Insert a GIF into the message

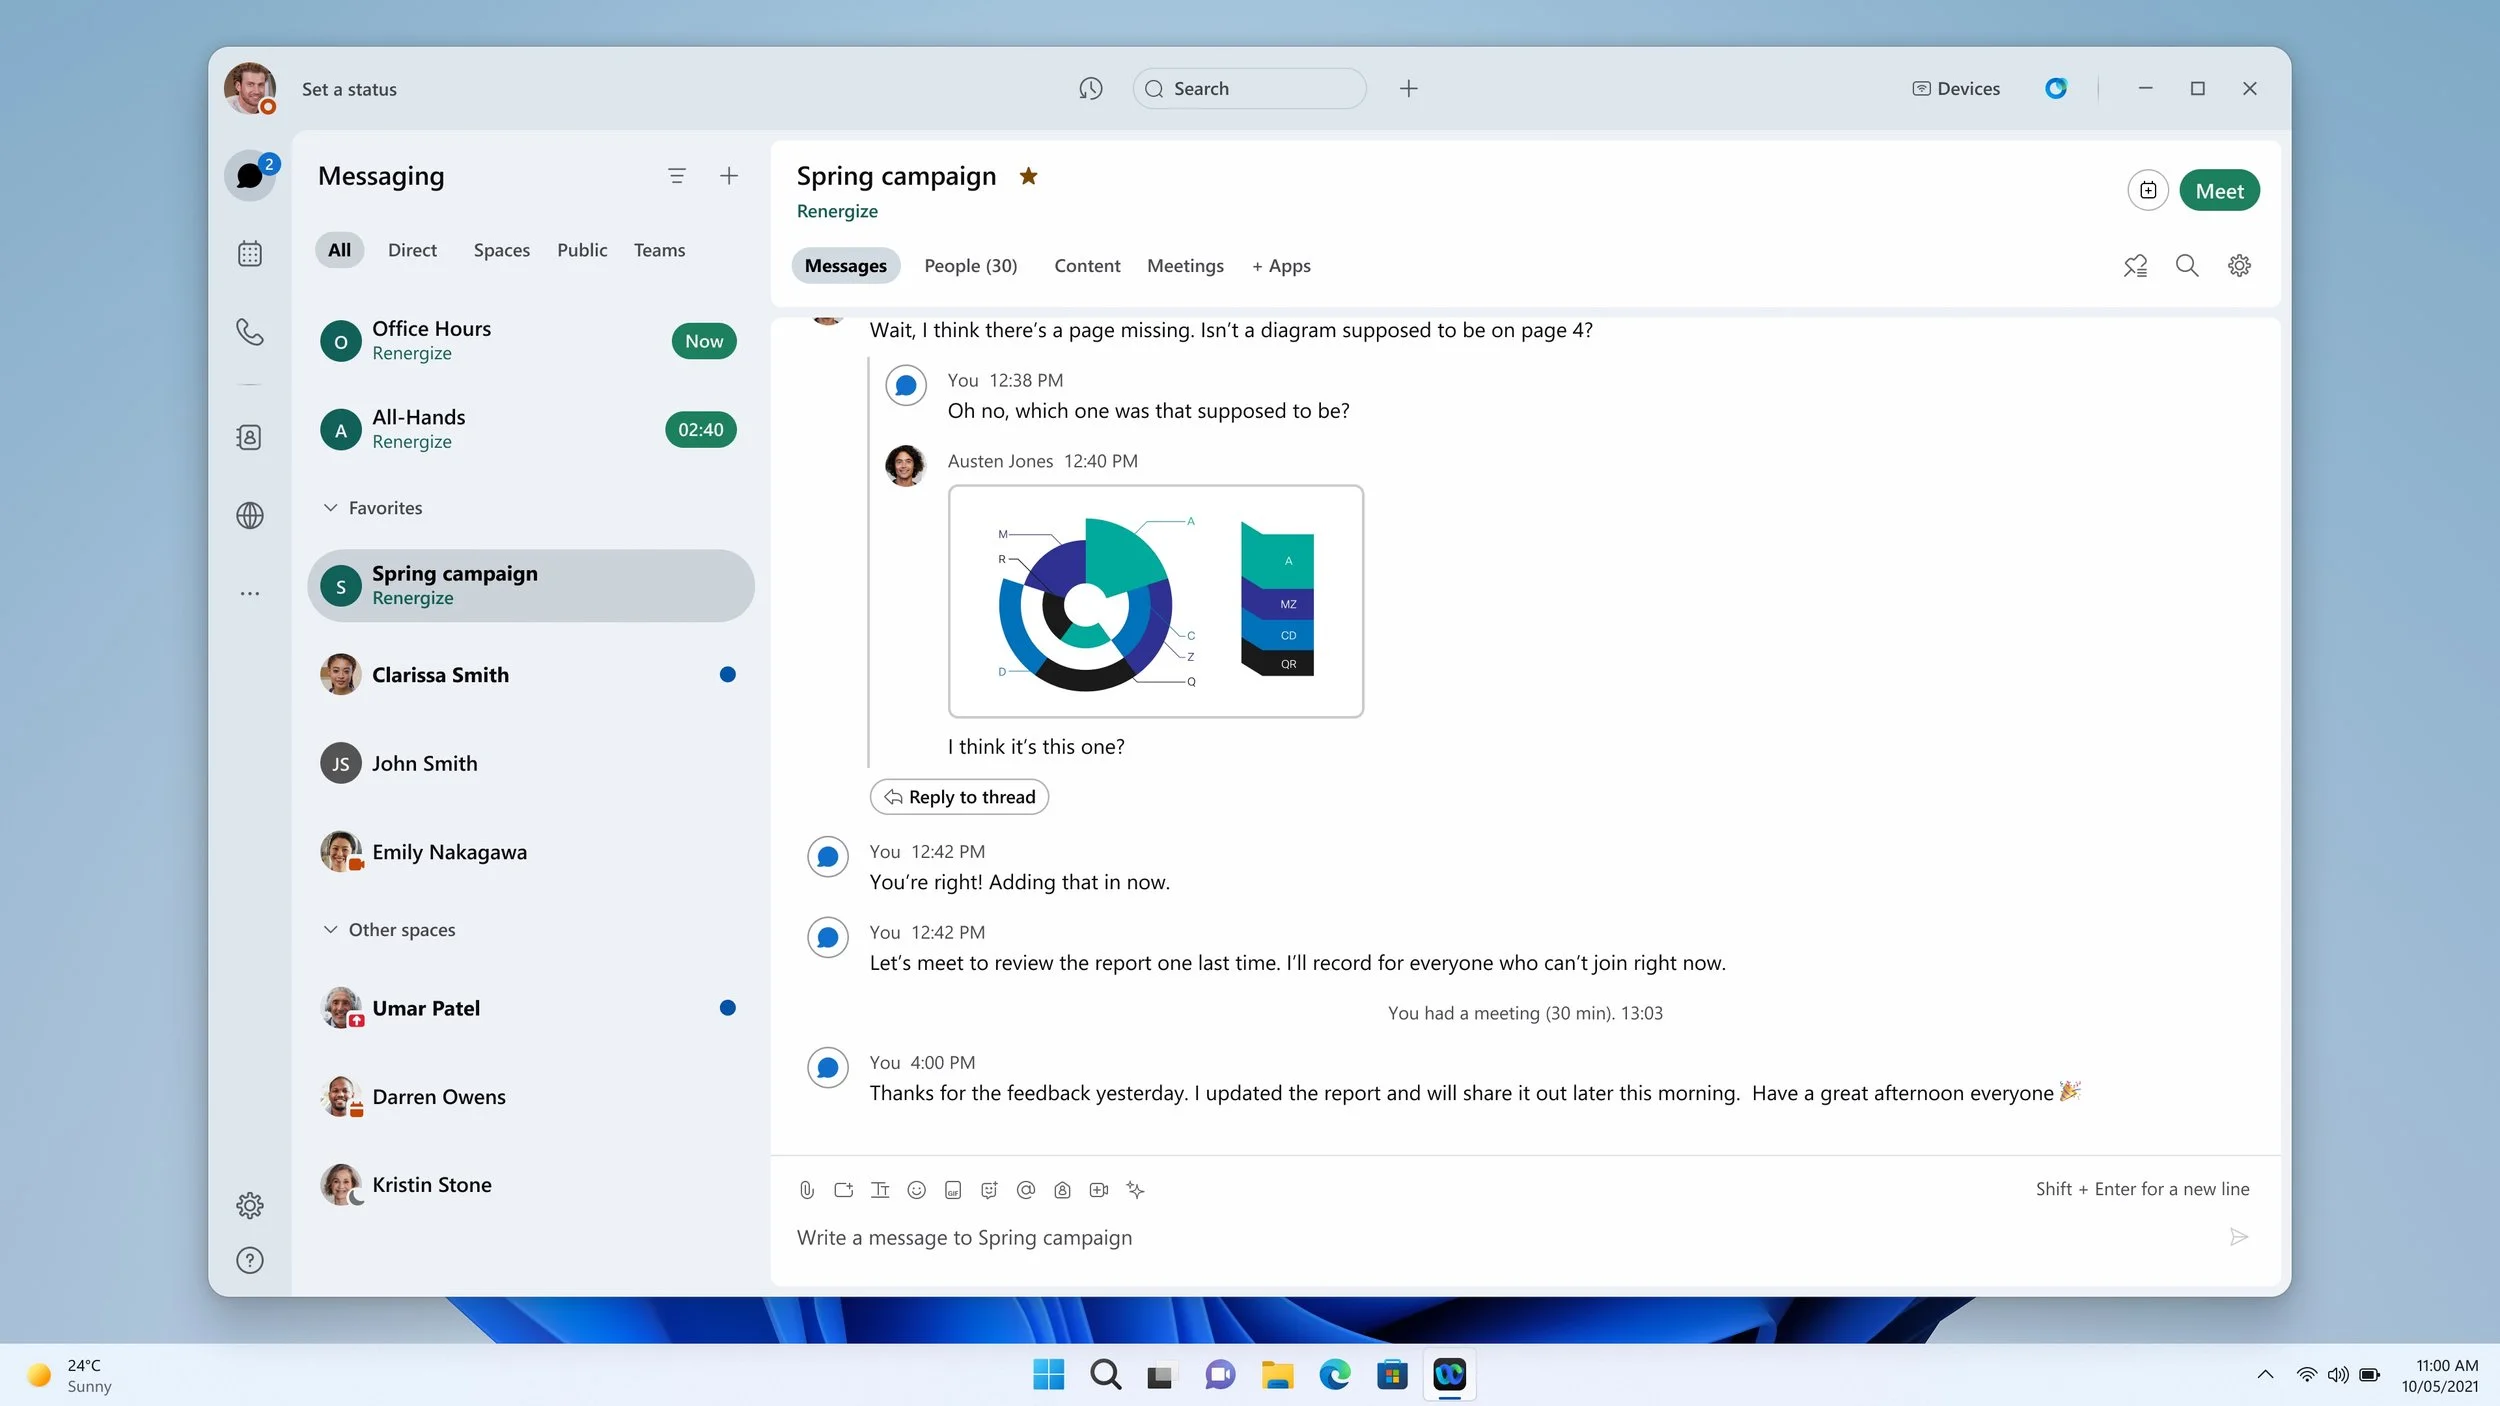952,1190
